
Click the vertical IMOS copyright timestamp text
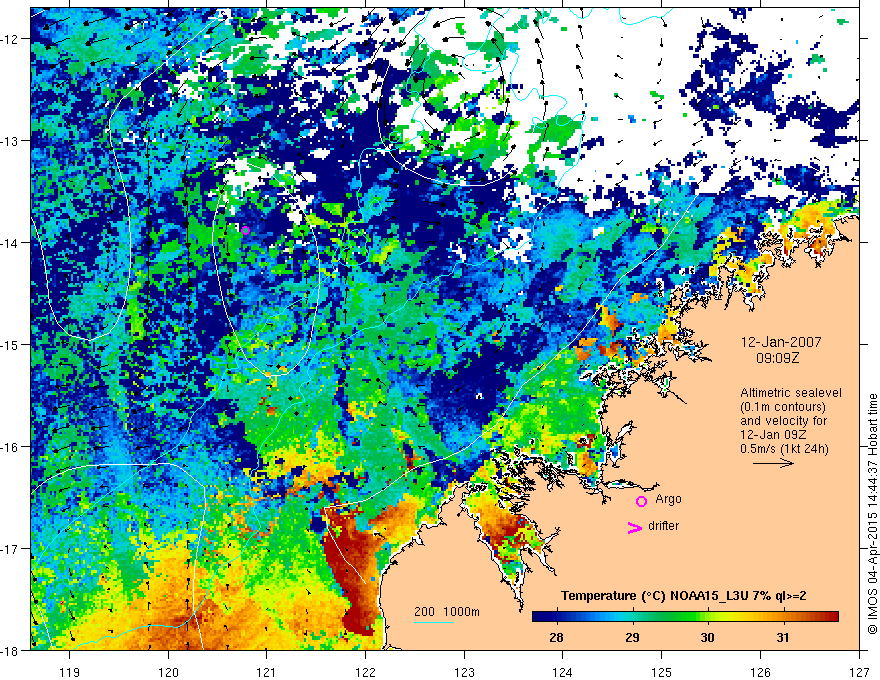(872, 514)
